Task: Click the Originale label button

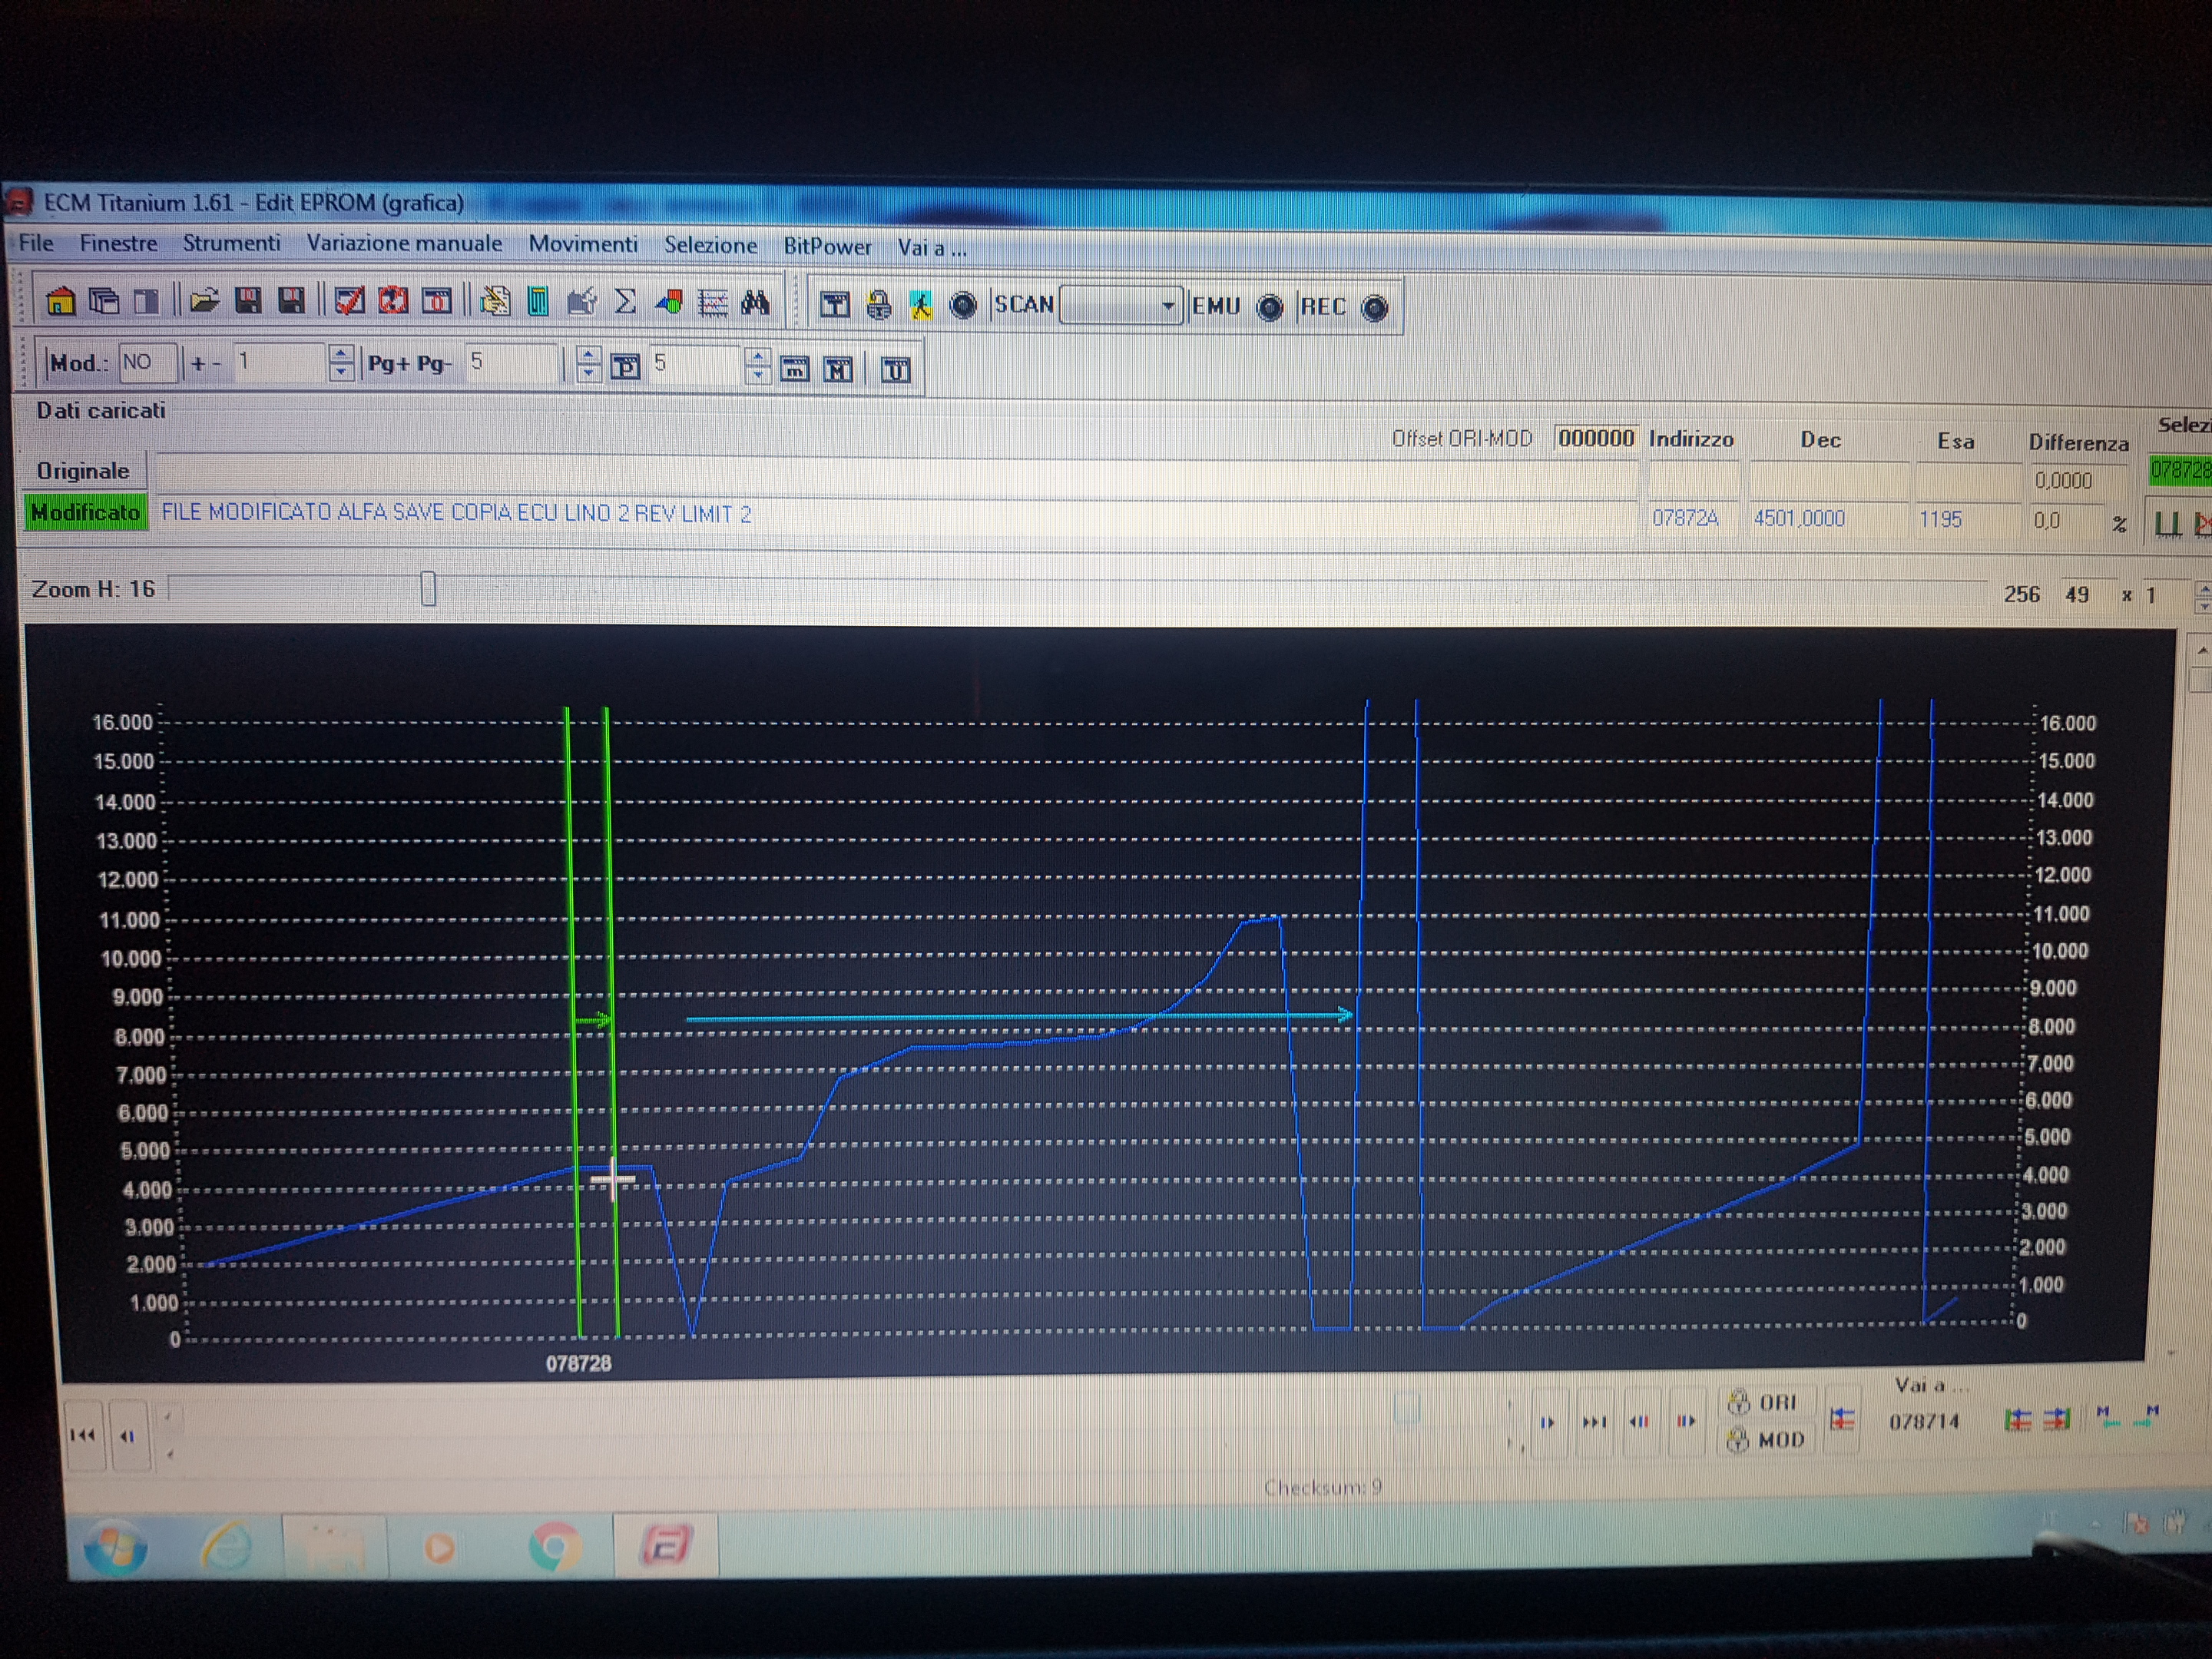Action: (x=83, y=471)
